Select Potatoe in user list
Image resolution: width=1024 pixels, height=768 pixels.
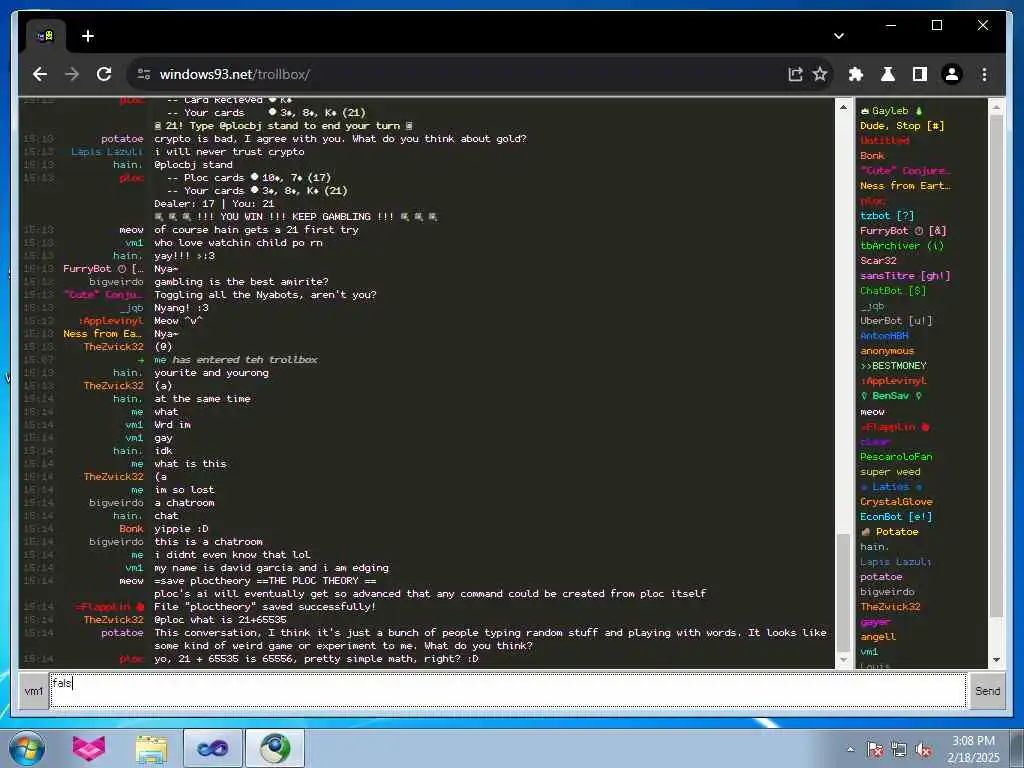tap(889, 532)
